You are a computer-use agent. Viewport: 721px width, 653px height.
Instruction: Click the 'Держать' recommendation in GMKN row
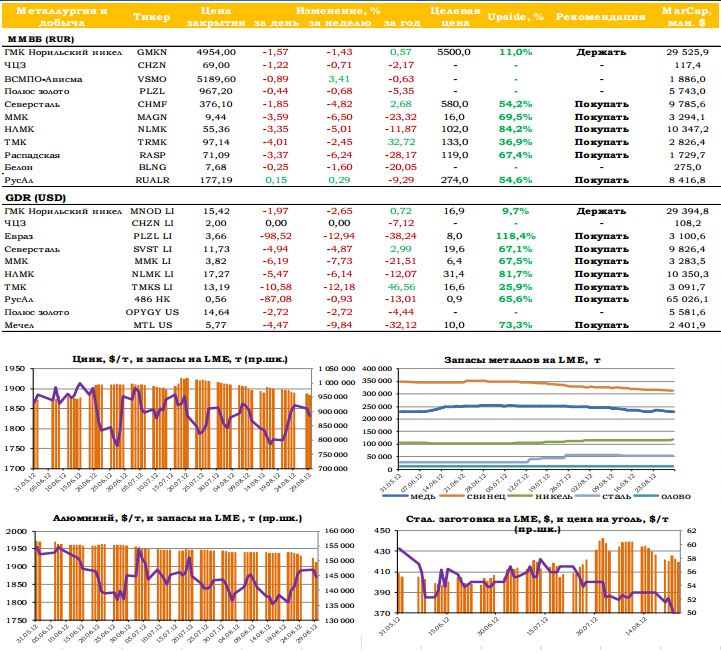(x=600, y=51)
